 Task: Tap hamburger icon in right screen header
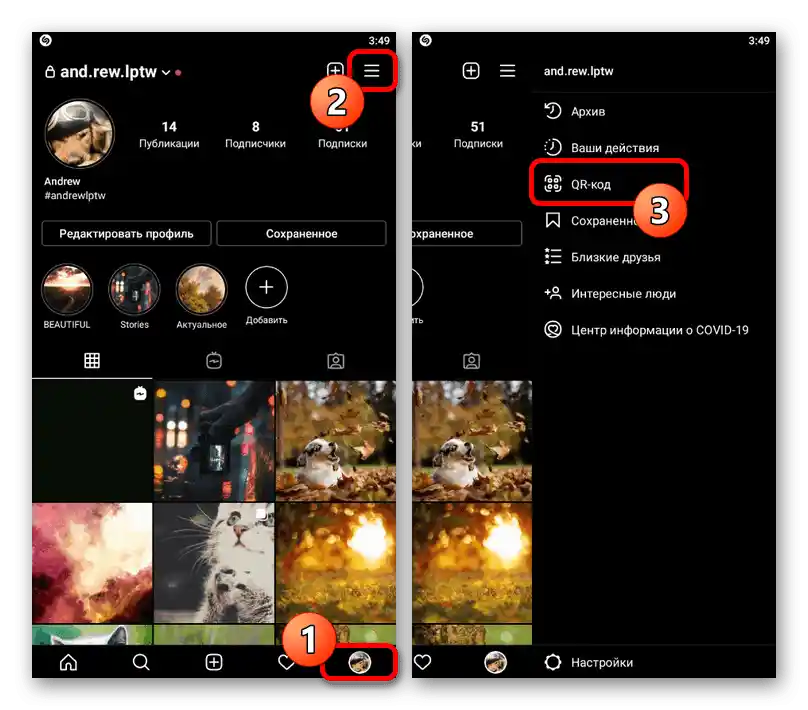click(x=508, y=71)
